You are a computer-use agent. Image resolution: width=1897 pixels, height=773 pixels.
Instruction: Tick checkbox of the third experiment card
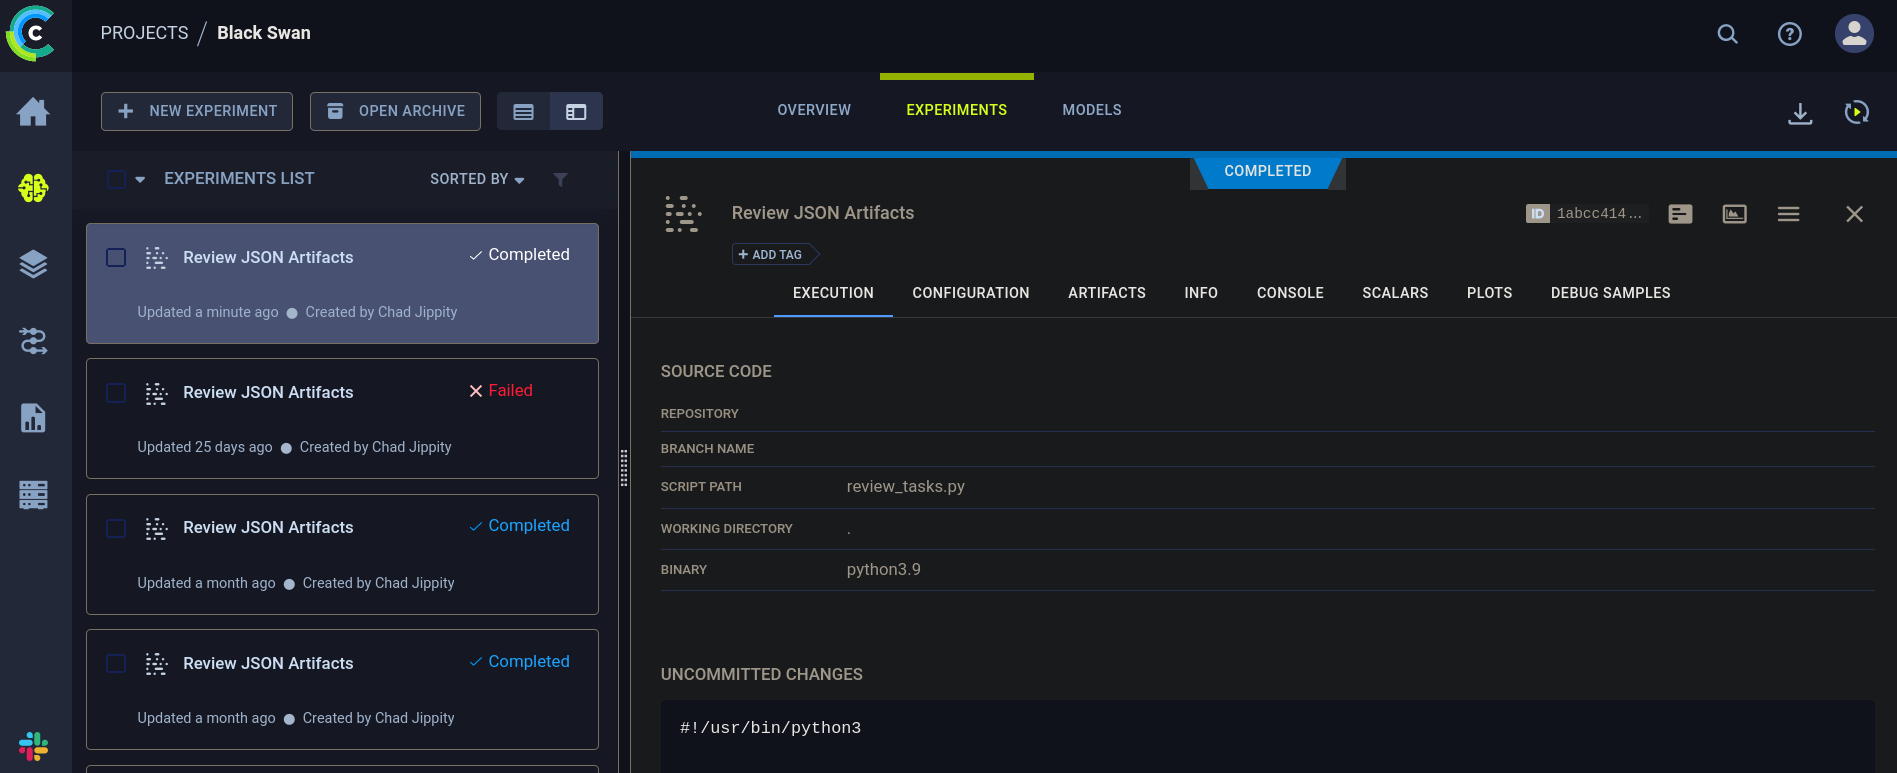tap(116, 528)
